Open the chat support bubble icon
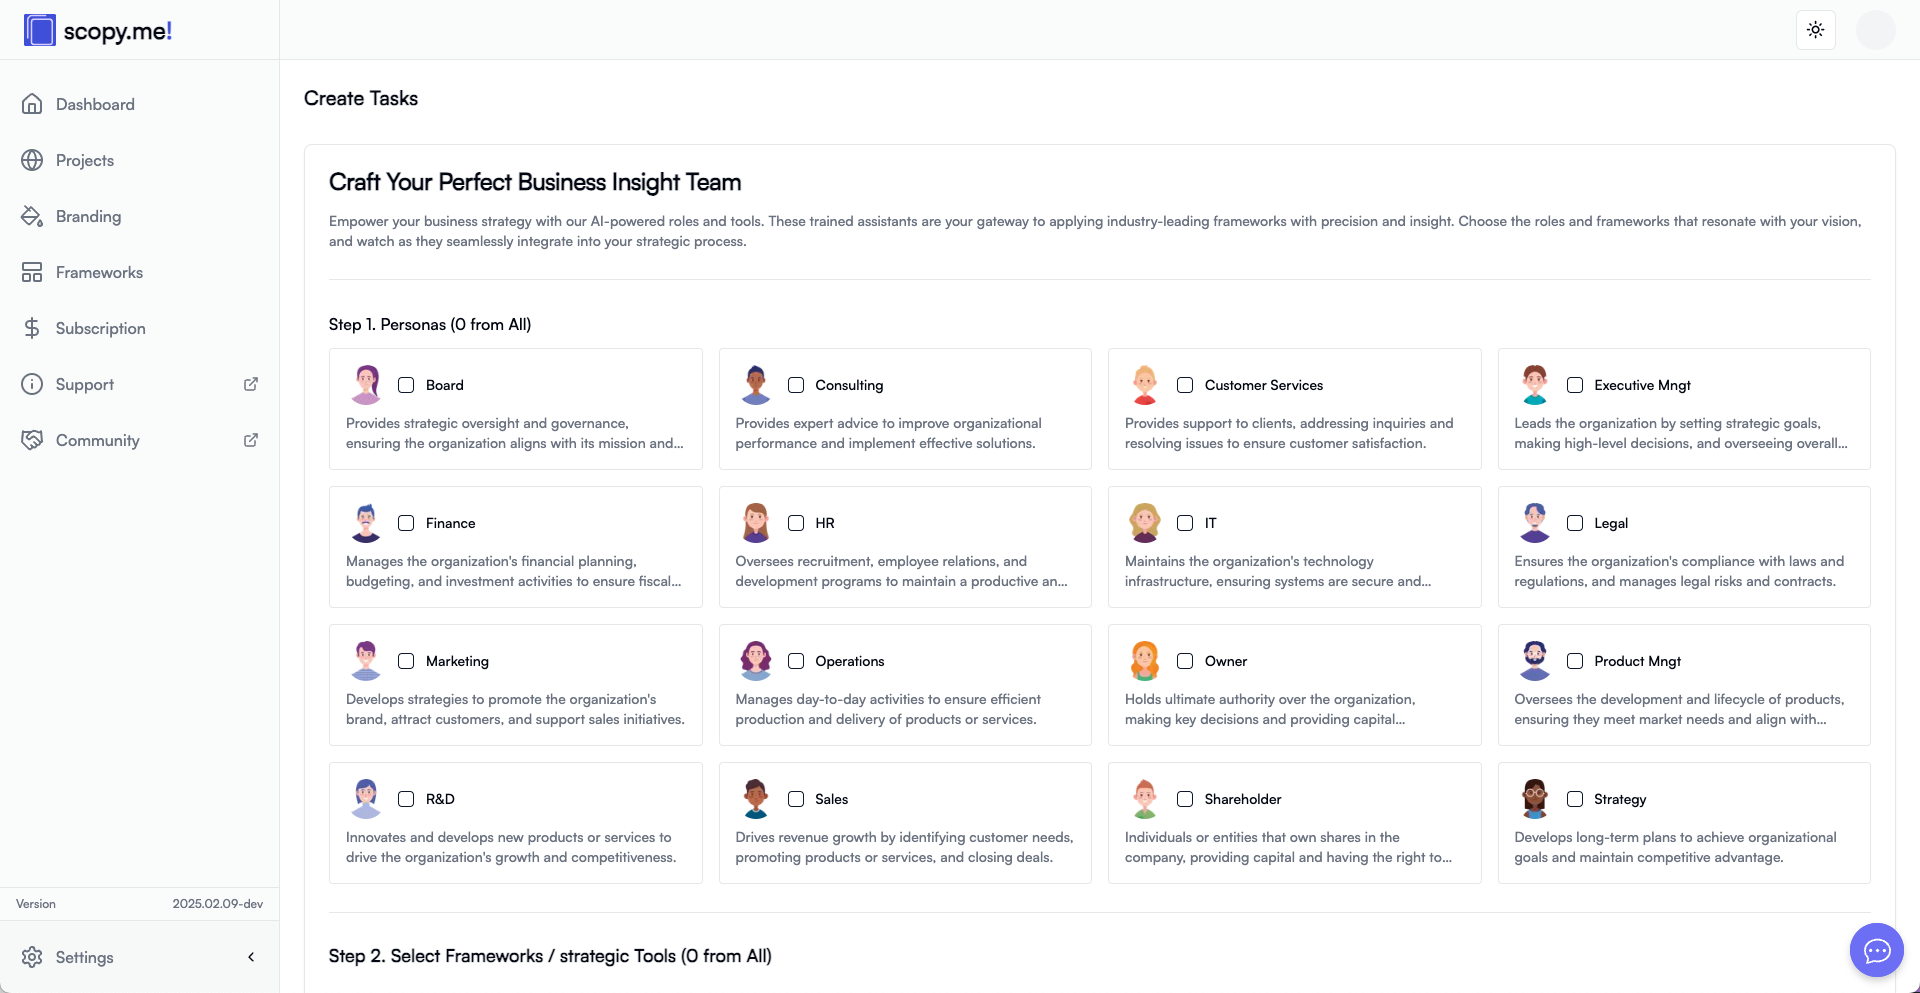The width and height of the screenshot is (1920, 993). [1876, 950]
